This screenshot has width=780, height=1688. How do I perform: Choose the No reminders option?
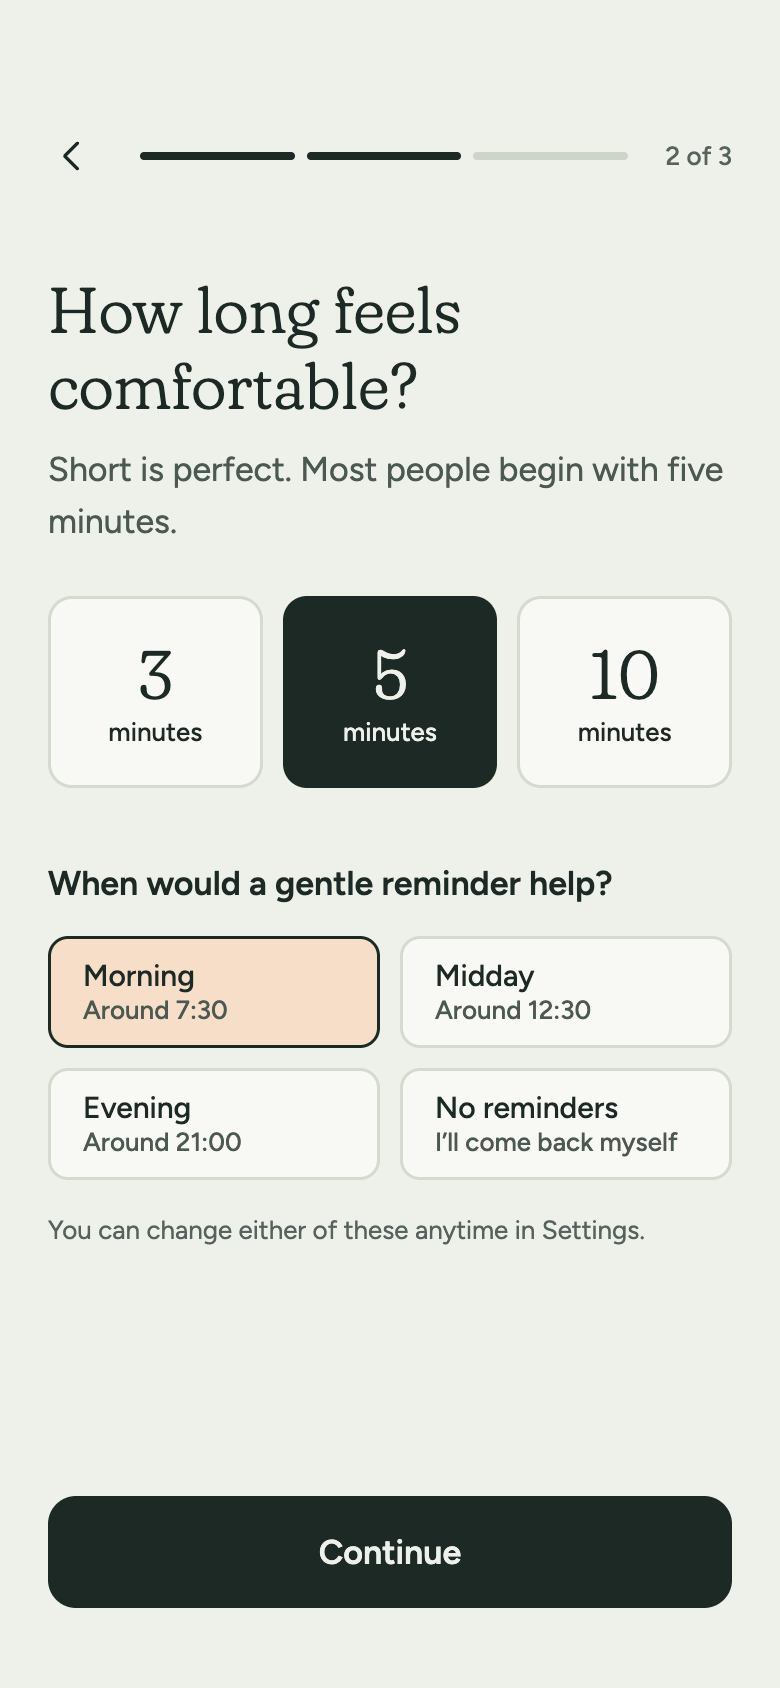(566, 1124)
